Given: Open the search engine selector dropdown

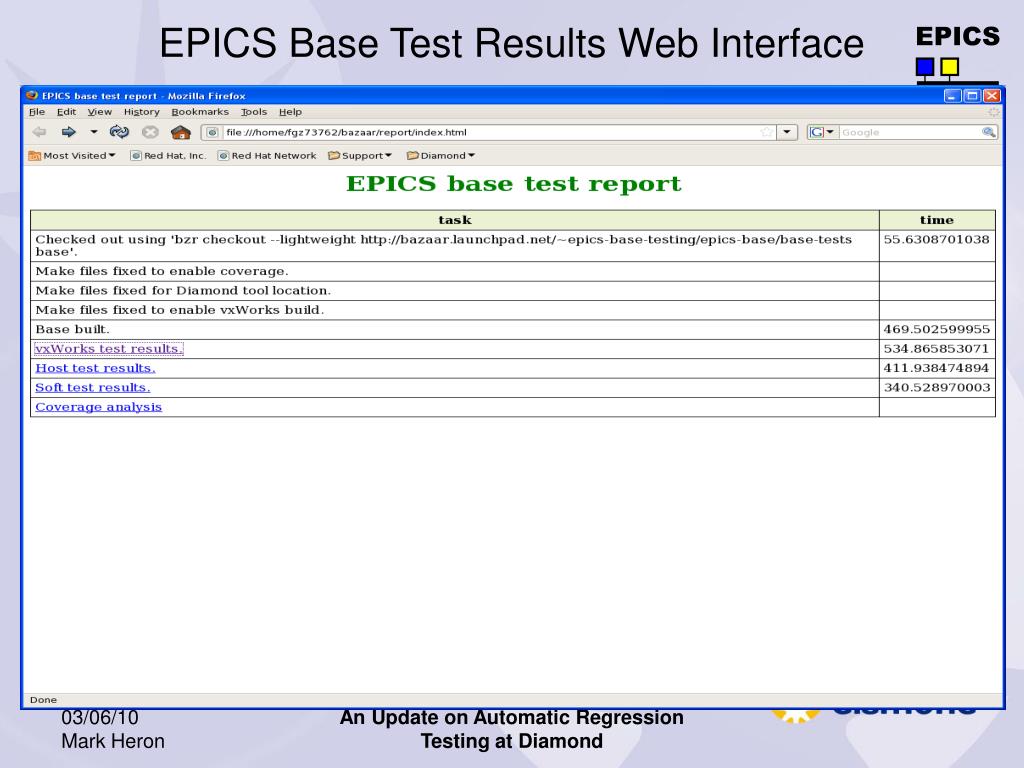Looking at the screenshot, I should point(822,133).
